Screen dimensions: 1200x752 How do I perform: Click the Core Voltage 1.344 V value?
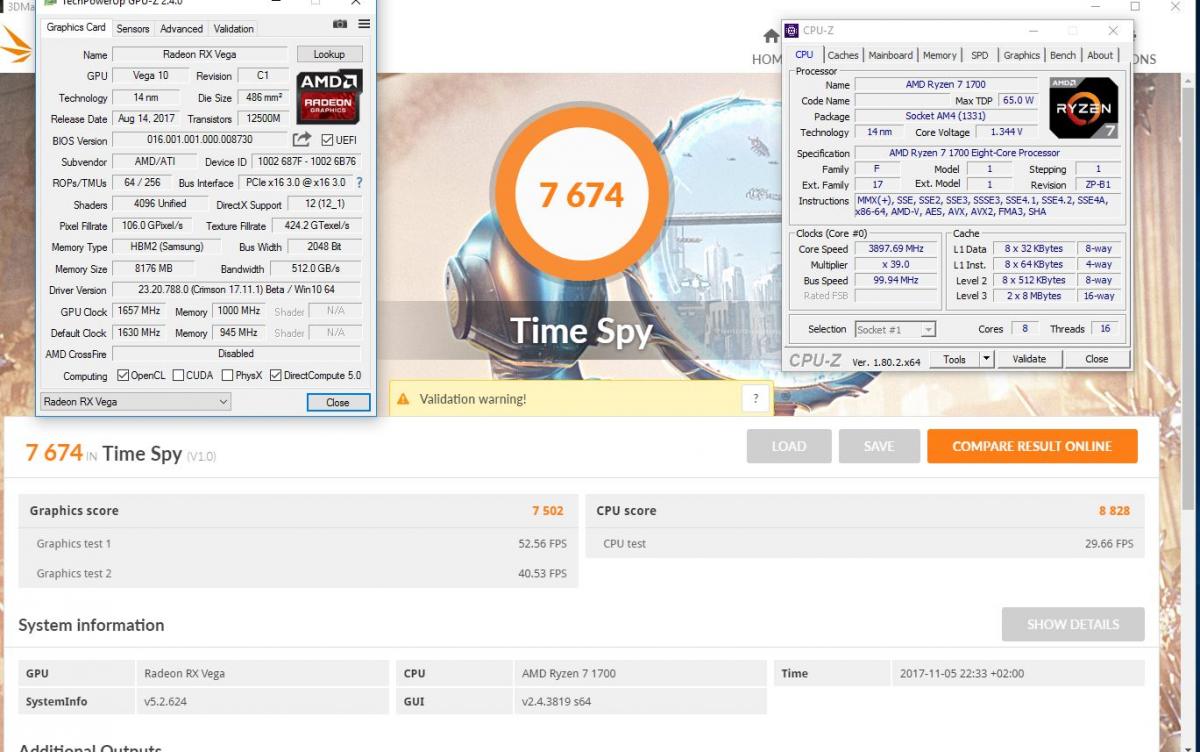(1006, 132)
